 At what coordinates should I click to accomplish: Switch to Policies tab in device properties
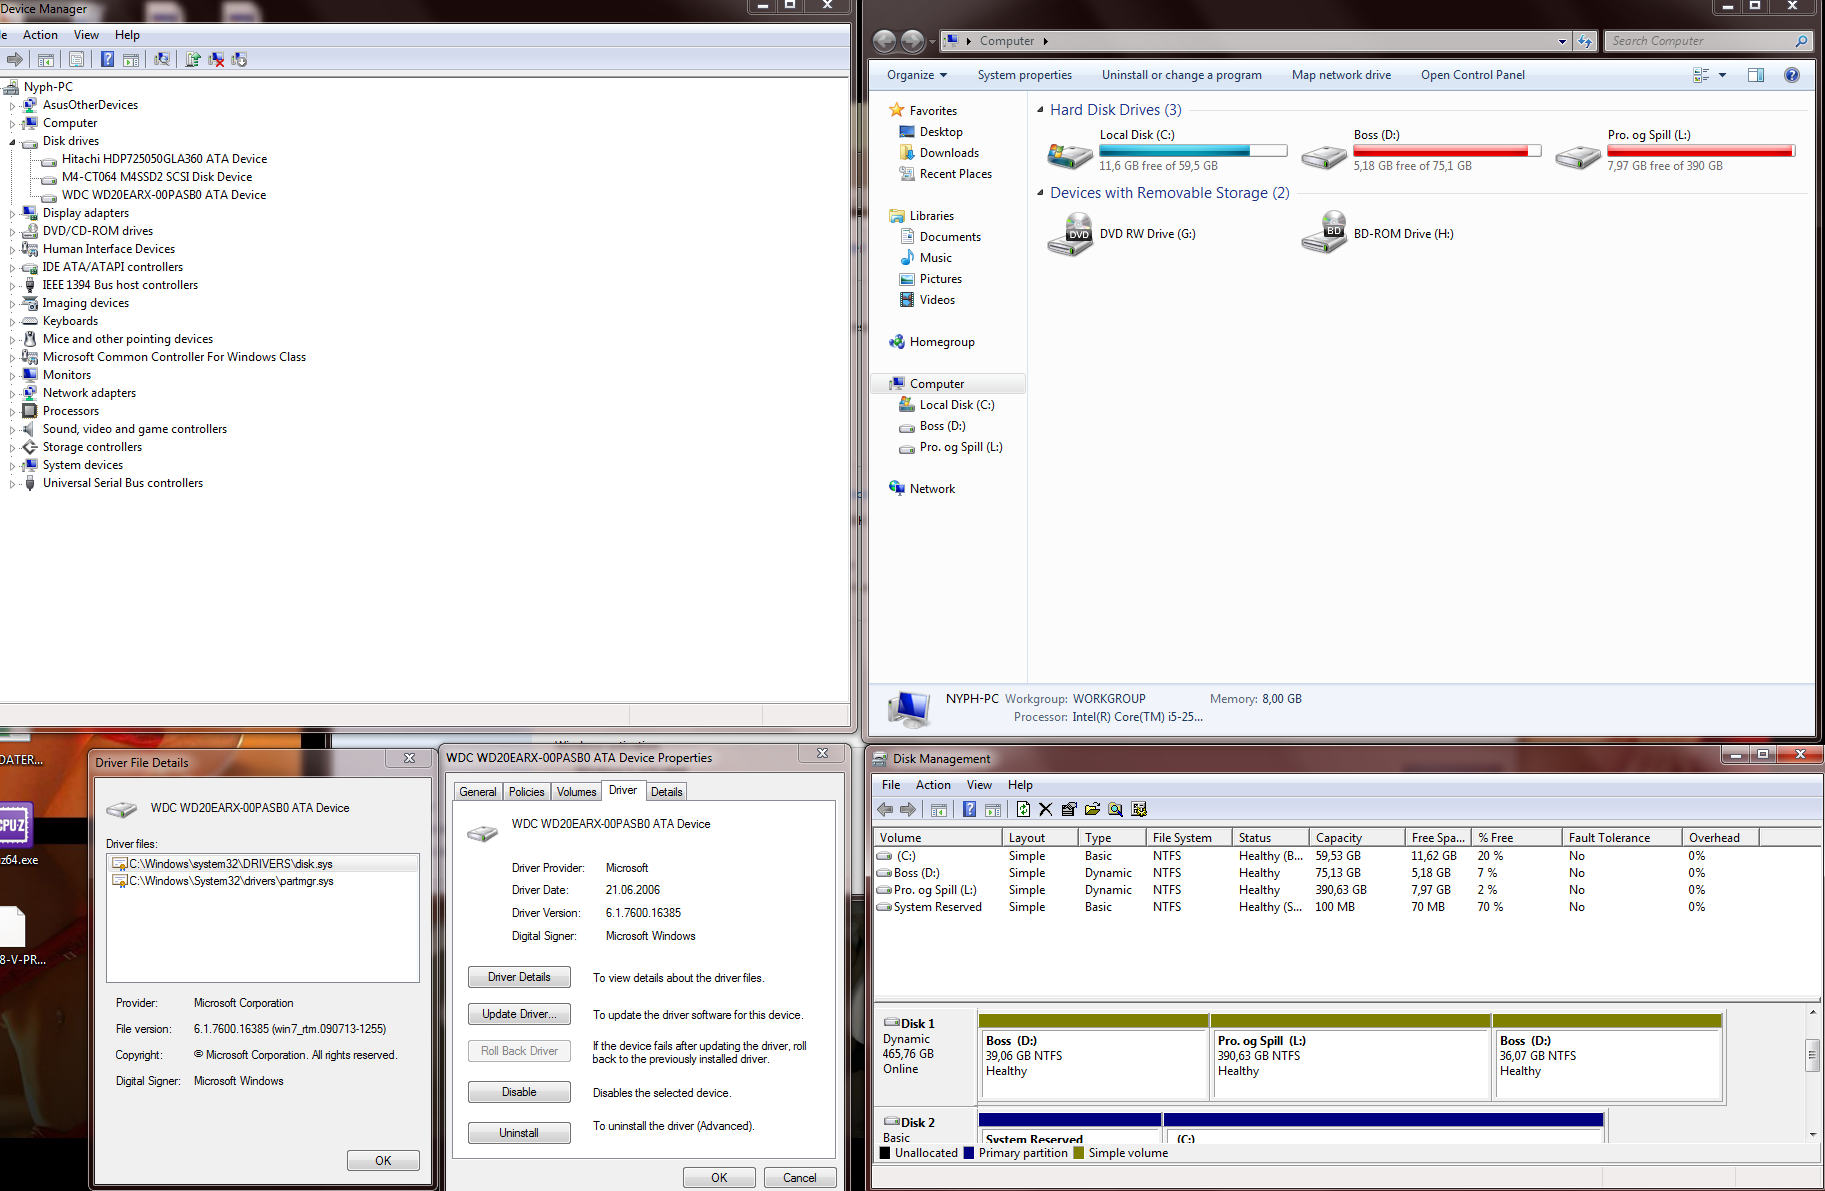pos(527,792)
